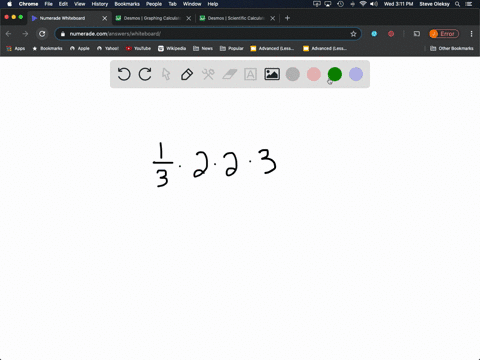Expand the Other Bookmarks folder
Image resolution: width=480 pixels, height=360 pixels.
click(x=452, y=48)
